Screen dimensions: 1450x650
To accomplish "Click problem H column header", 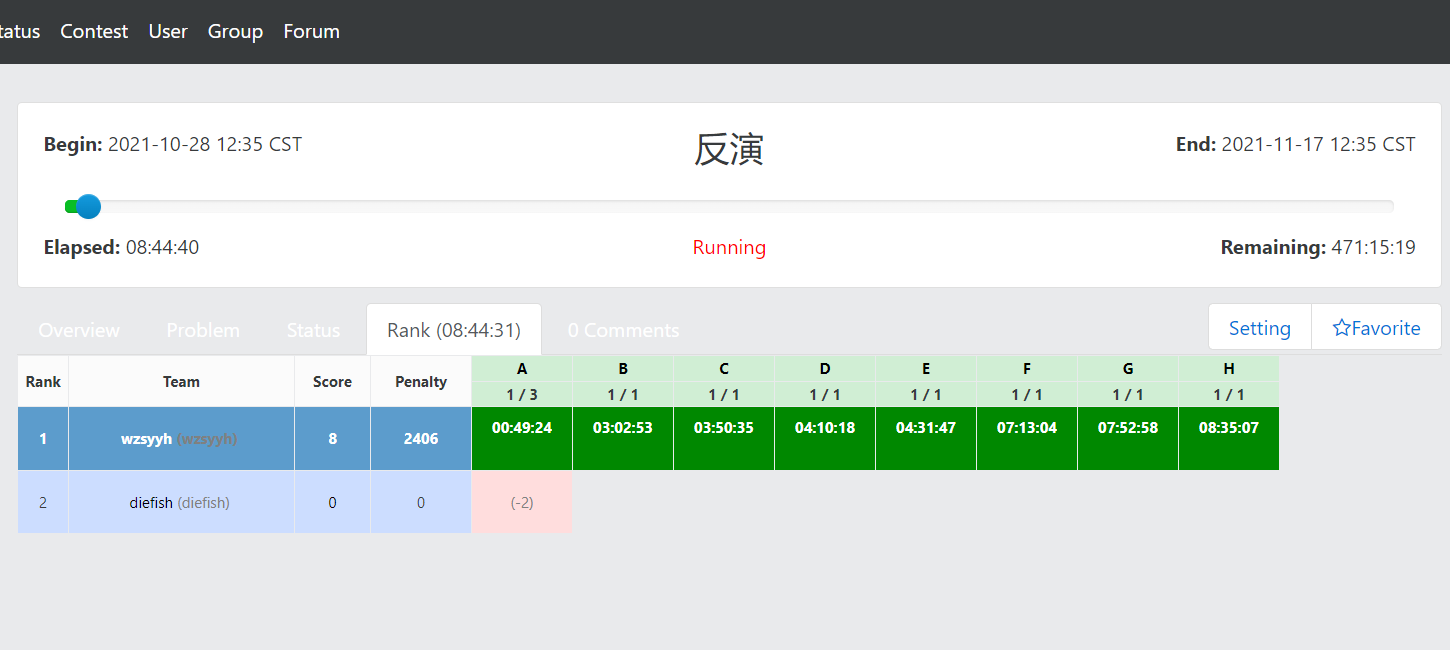I will pyautogui.click(x=1228, y=369).
